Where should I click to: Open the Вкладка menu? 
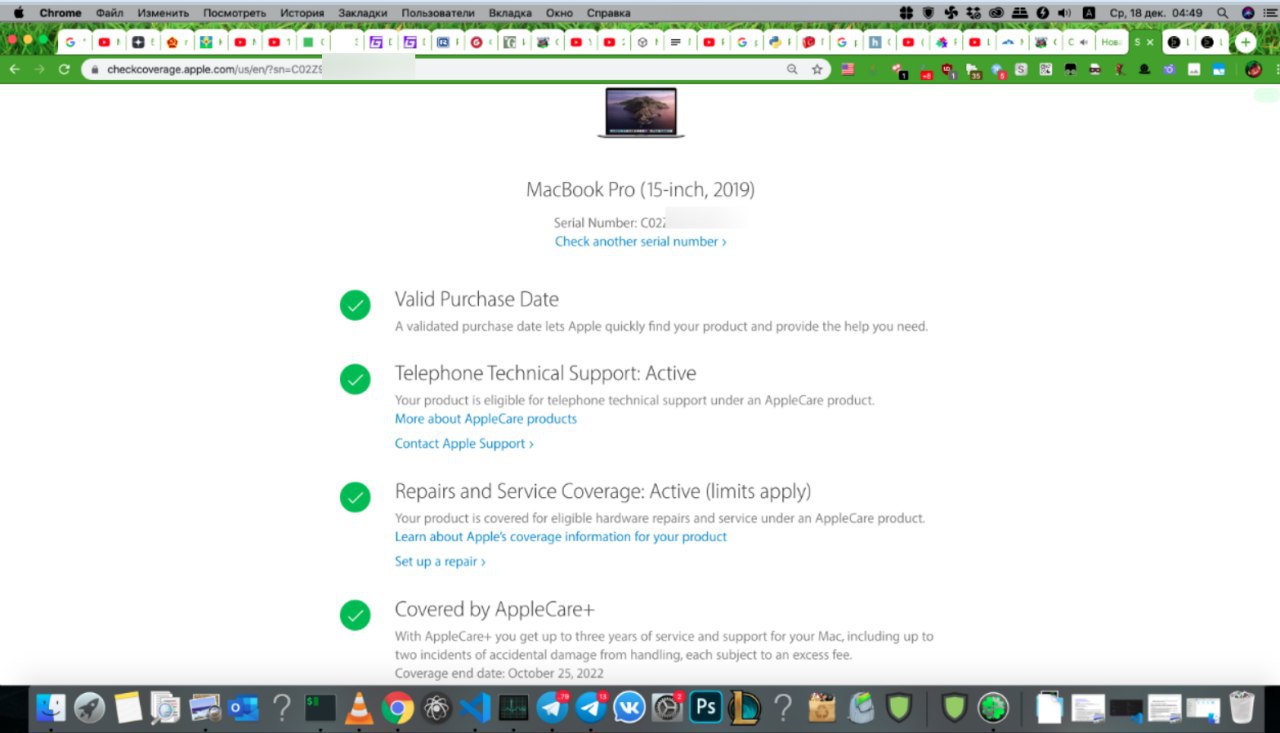[x=510, y=13]
